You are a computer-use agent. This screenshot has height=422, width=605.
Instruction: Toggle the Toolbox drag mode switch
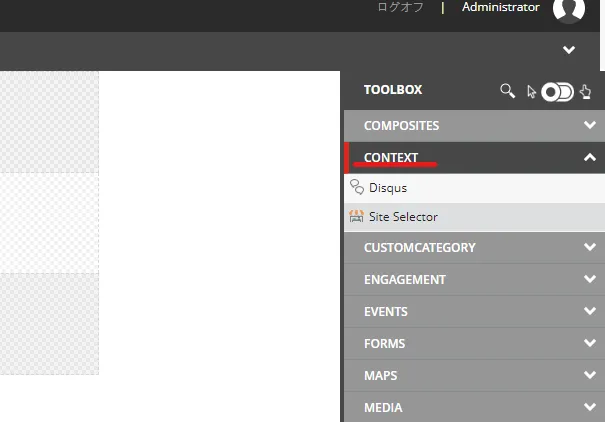pyautogui.click(x=557, y=92)
